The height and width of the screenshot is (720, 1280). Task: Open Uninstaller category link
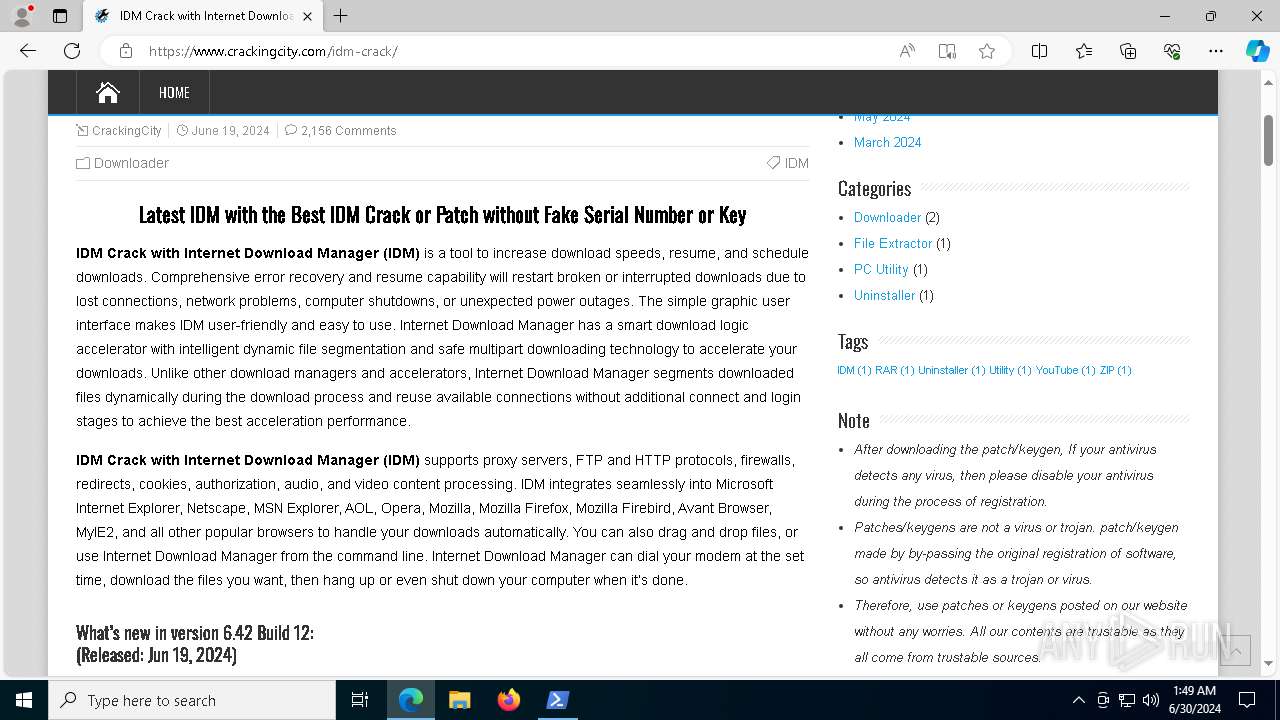(884, 295)
